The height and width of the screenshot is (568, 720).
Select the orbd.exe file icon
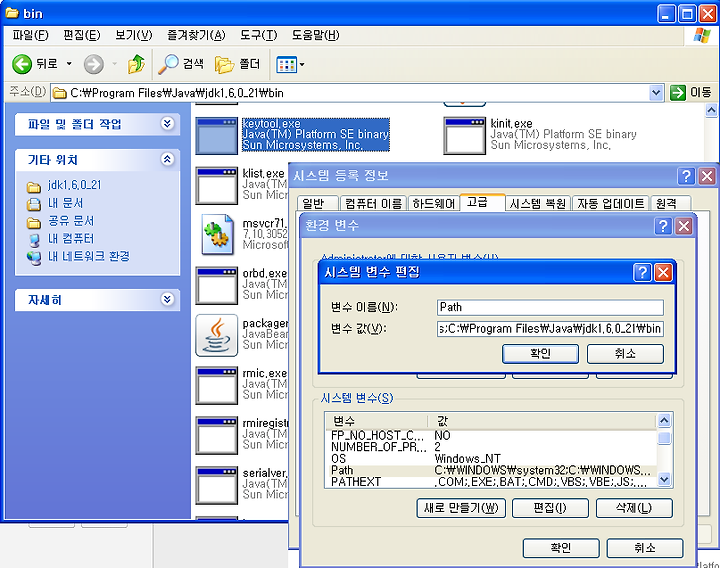(x=217, y=286)
